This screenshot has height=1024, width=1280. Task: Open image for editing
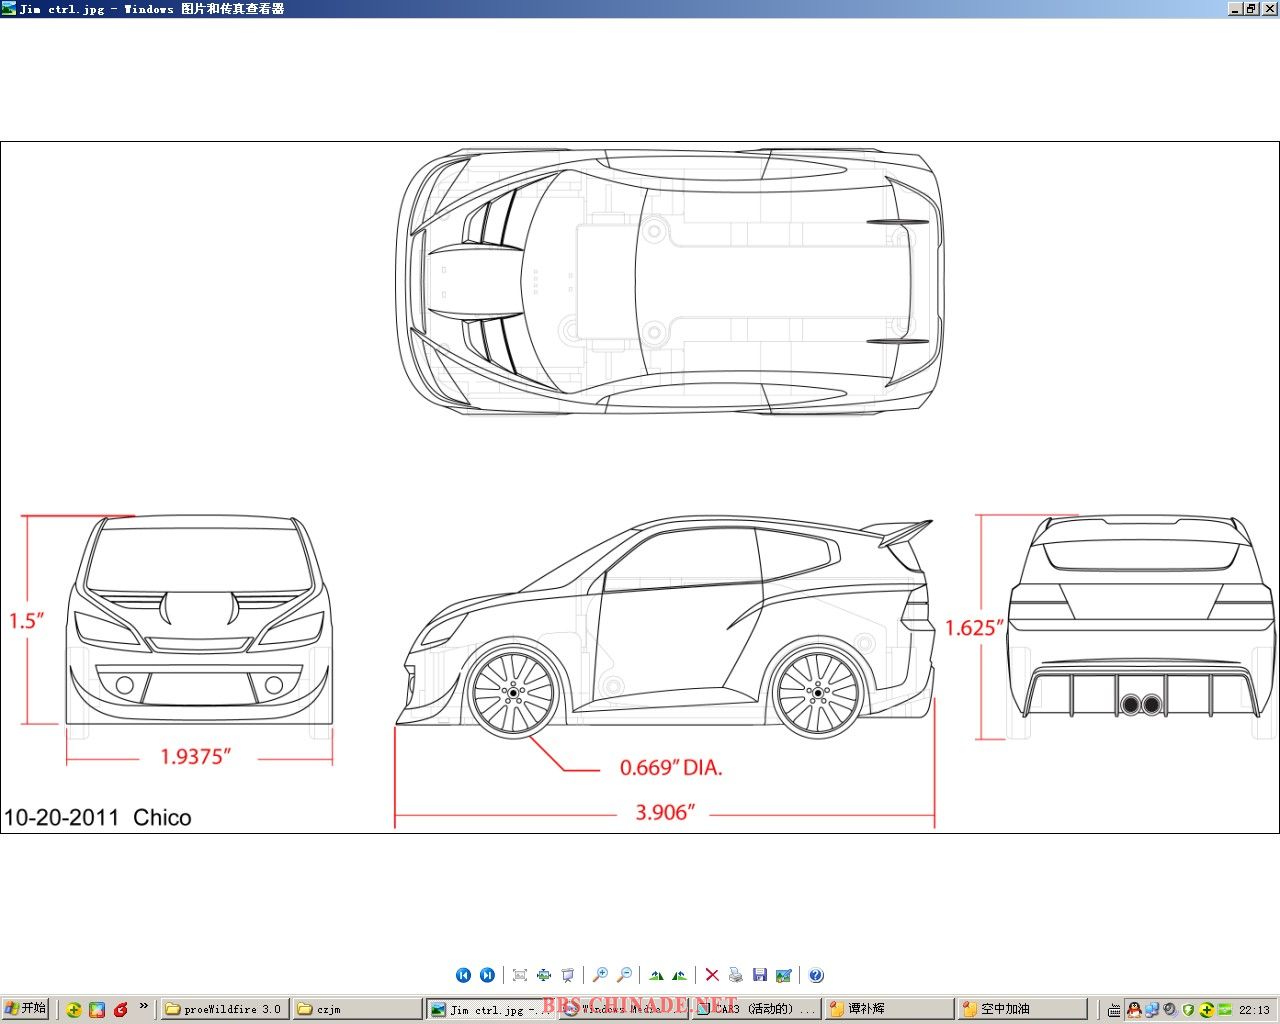pos(784,975)
